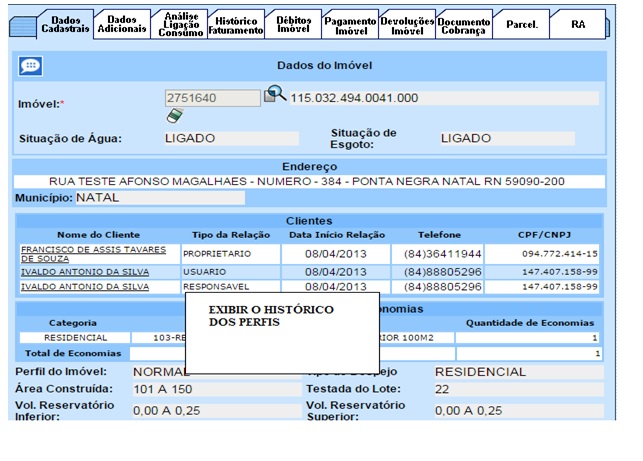Open the Documento Cobrança tab
The image size is (643, 461).
(464, 25)
